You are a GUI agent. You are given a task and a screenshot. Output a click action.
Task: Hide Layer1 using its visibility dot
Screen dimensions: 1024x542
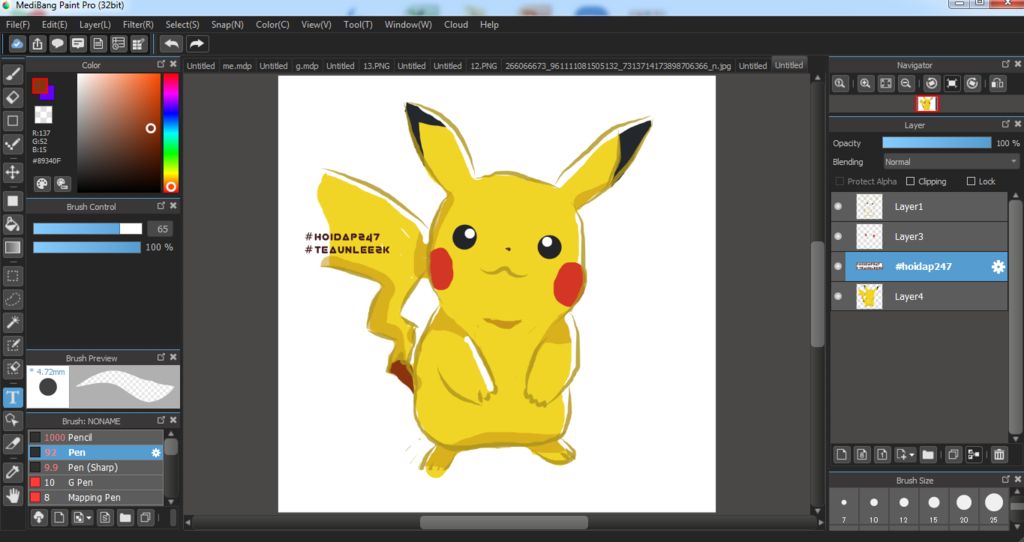(x=838, y=206)
